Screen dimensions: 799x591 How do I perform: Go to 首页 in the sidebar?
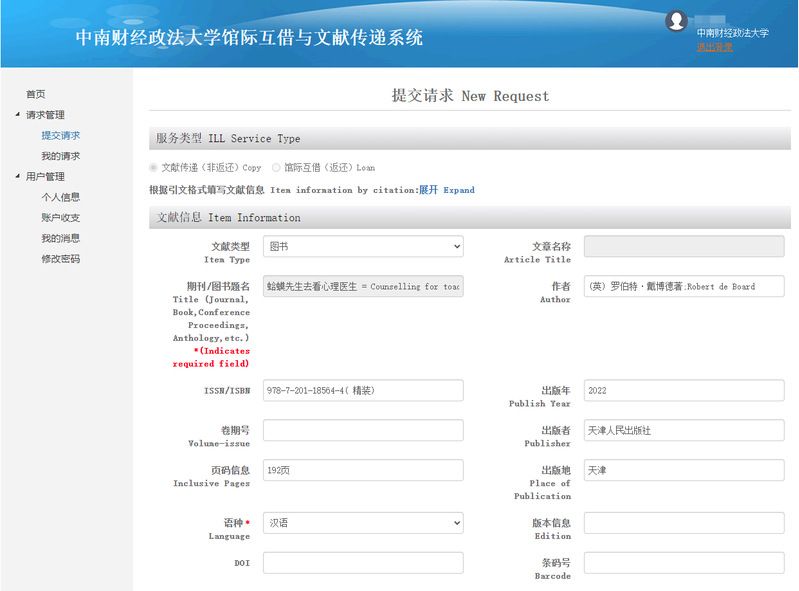point(36,94)
